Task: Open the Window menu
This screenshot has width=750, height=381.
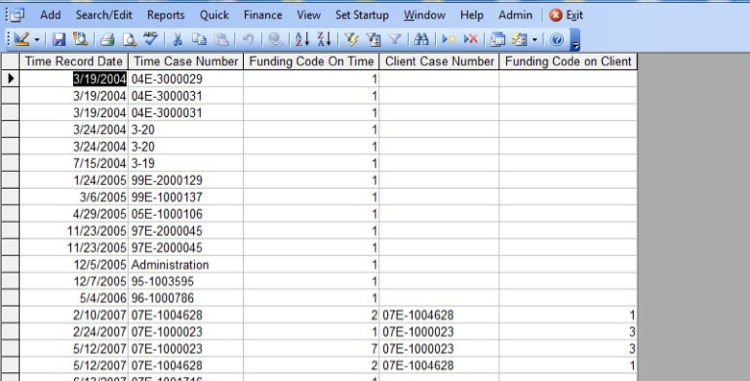Action: click(x=424, y=15)
